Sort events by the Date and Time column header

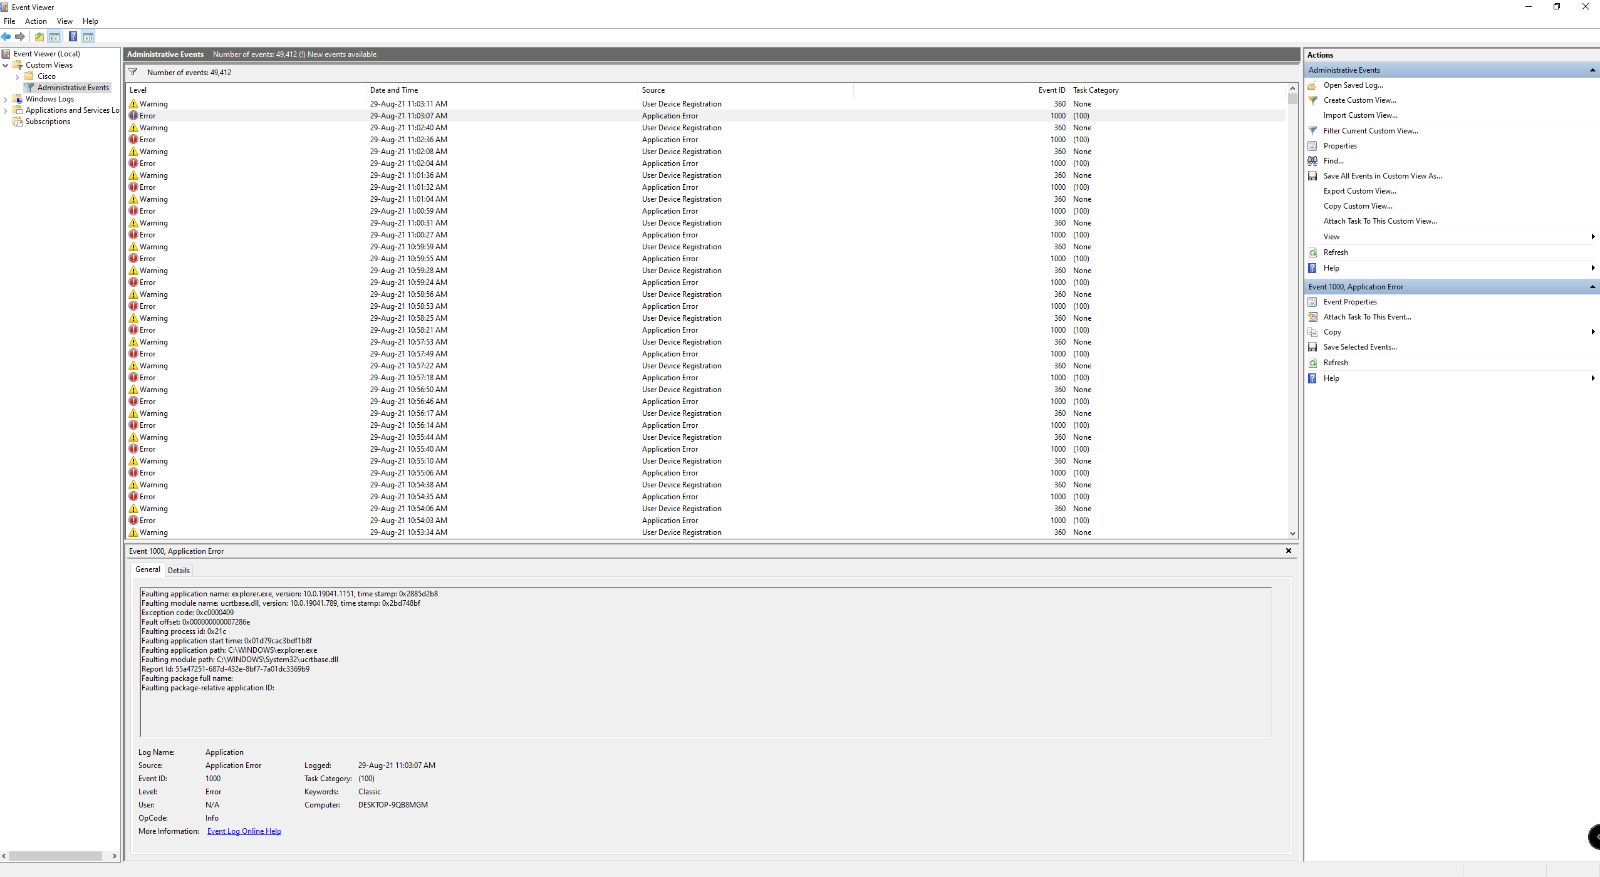[x=503, y=90]
